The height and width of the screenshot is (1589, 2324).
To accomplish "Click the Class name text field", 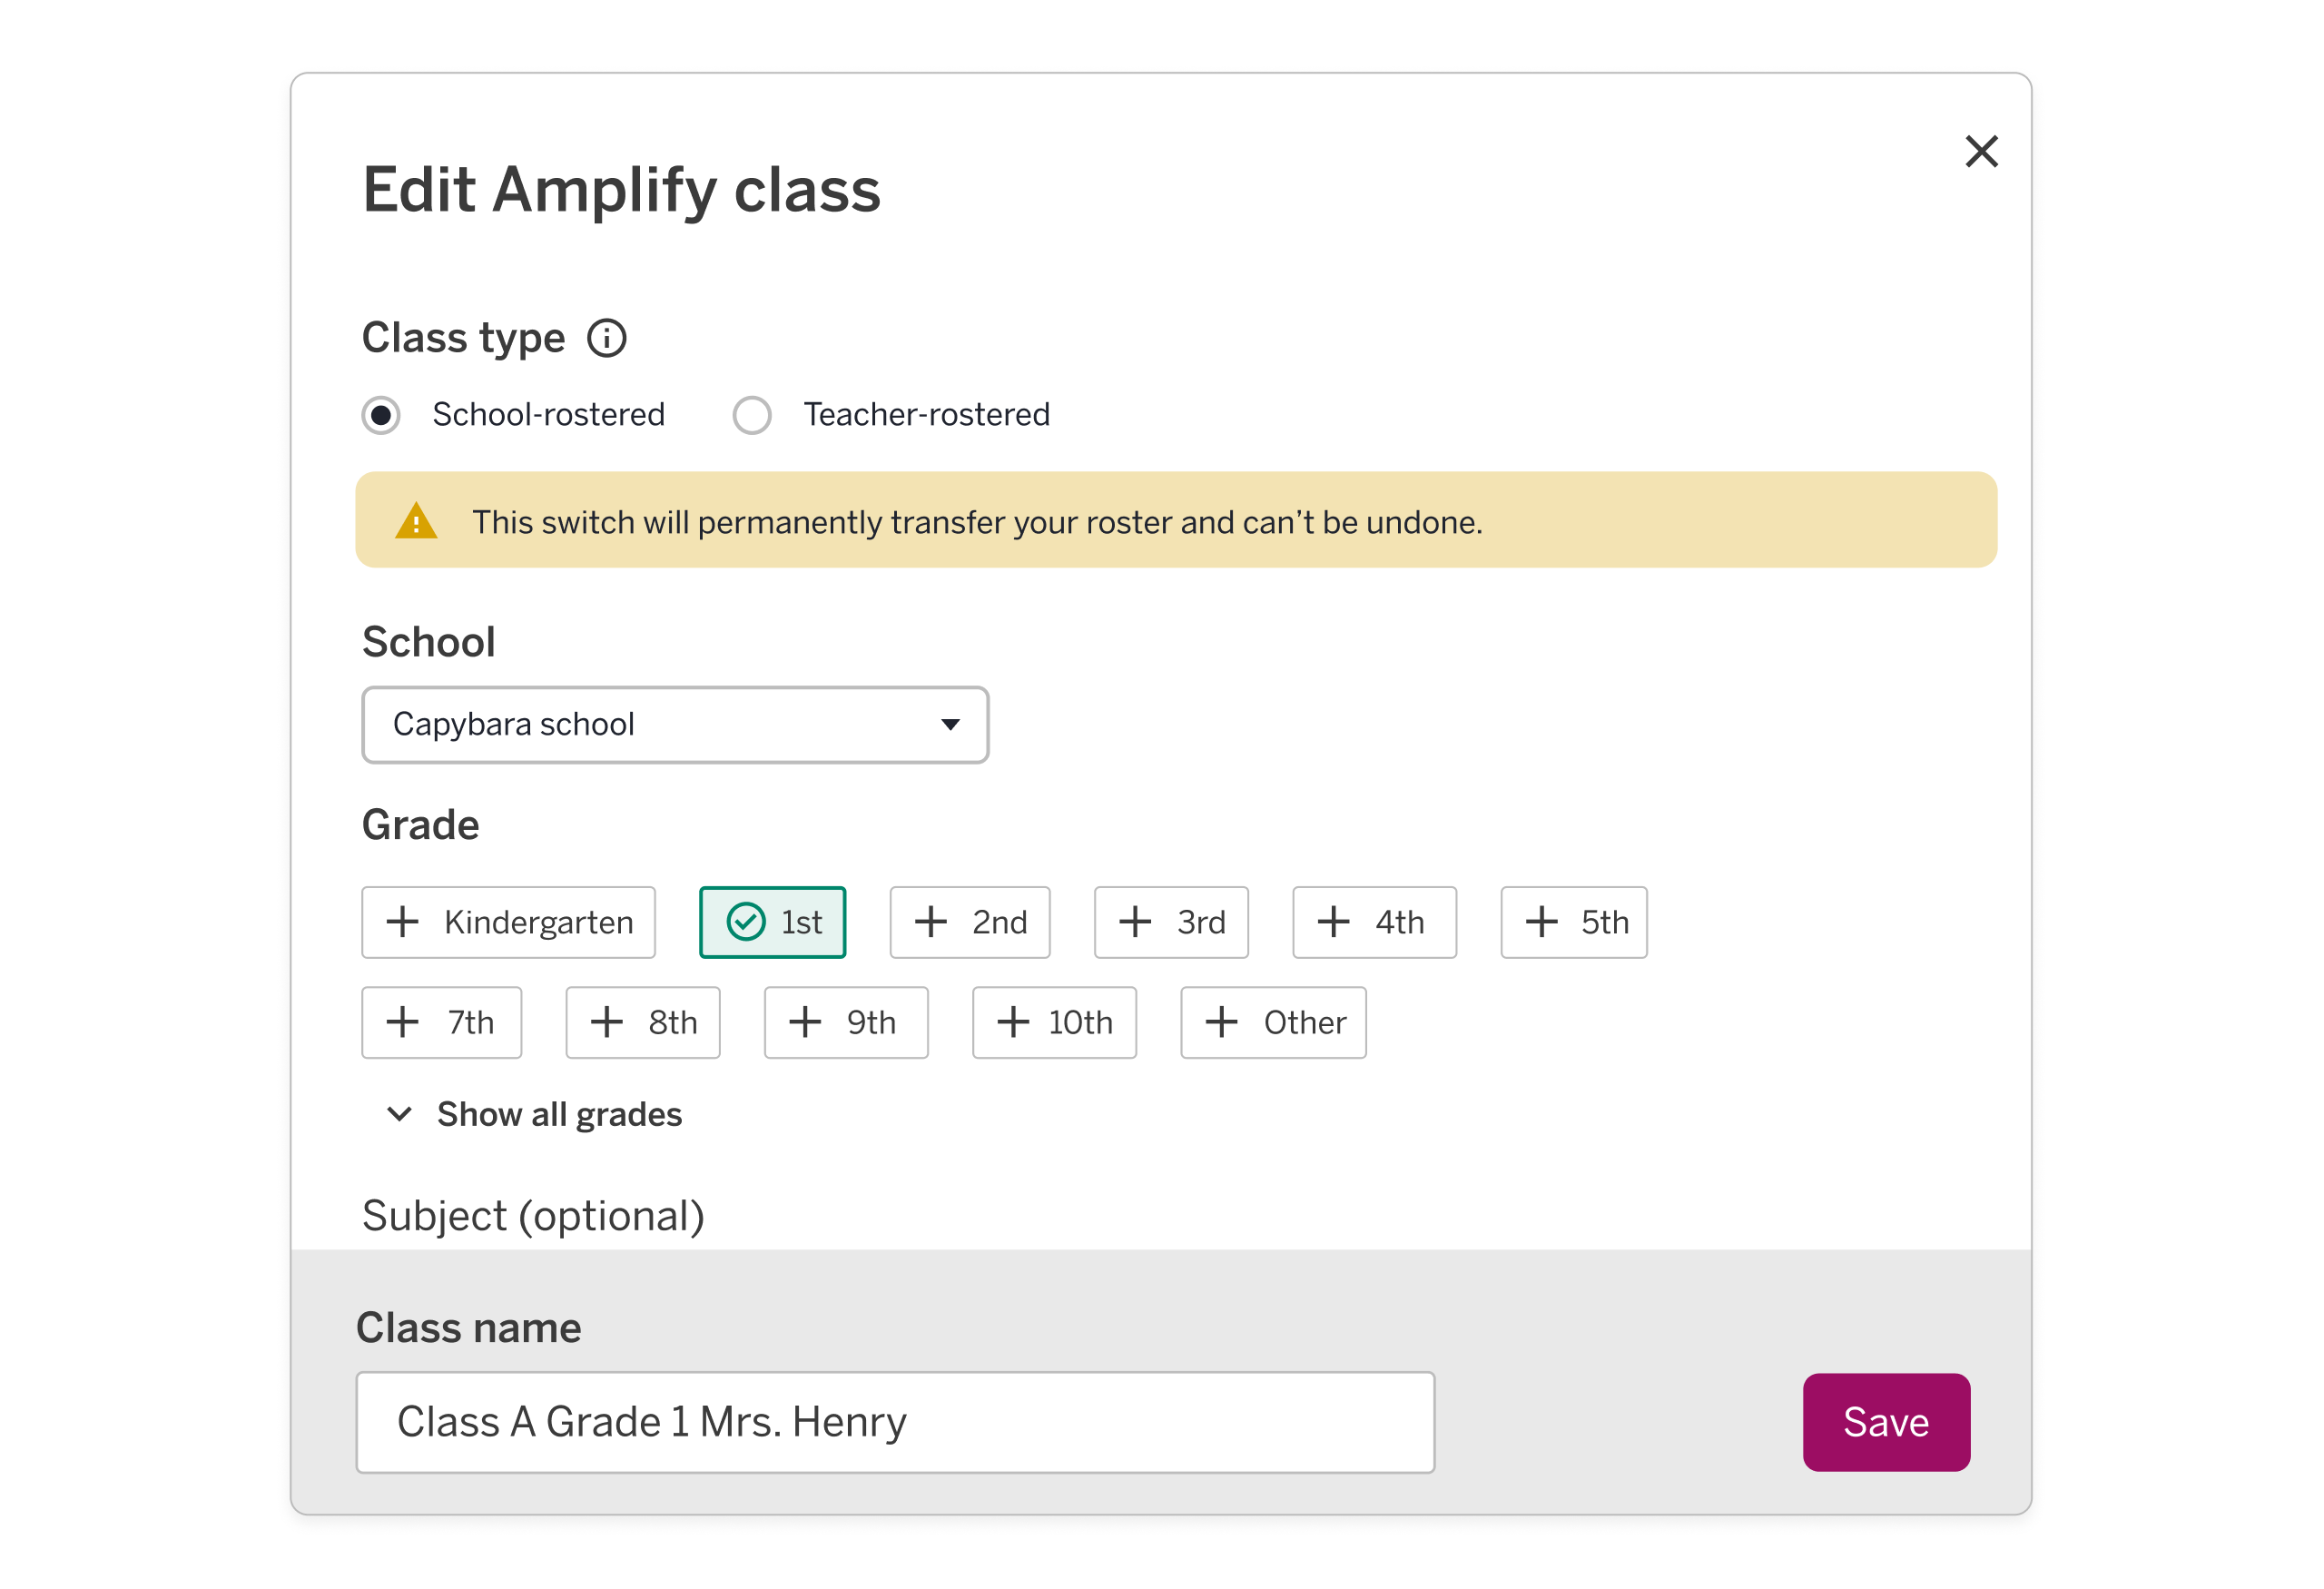I will tap(895, 1422).
